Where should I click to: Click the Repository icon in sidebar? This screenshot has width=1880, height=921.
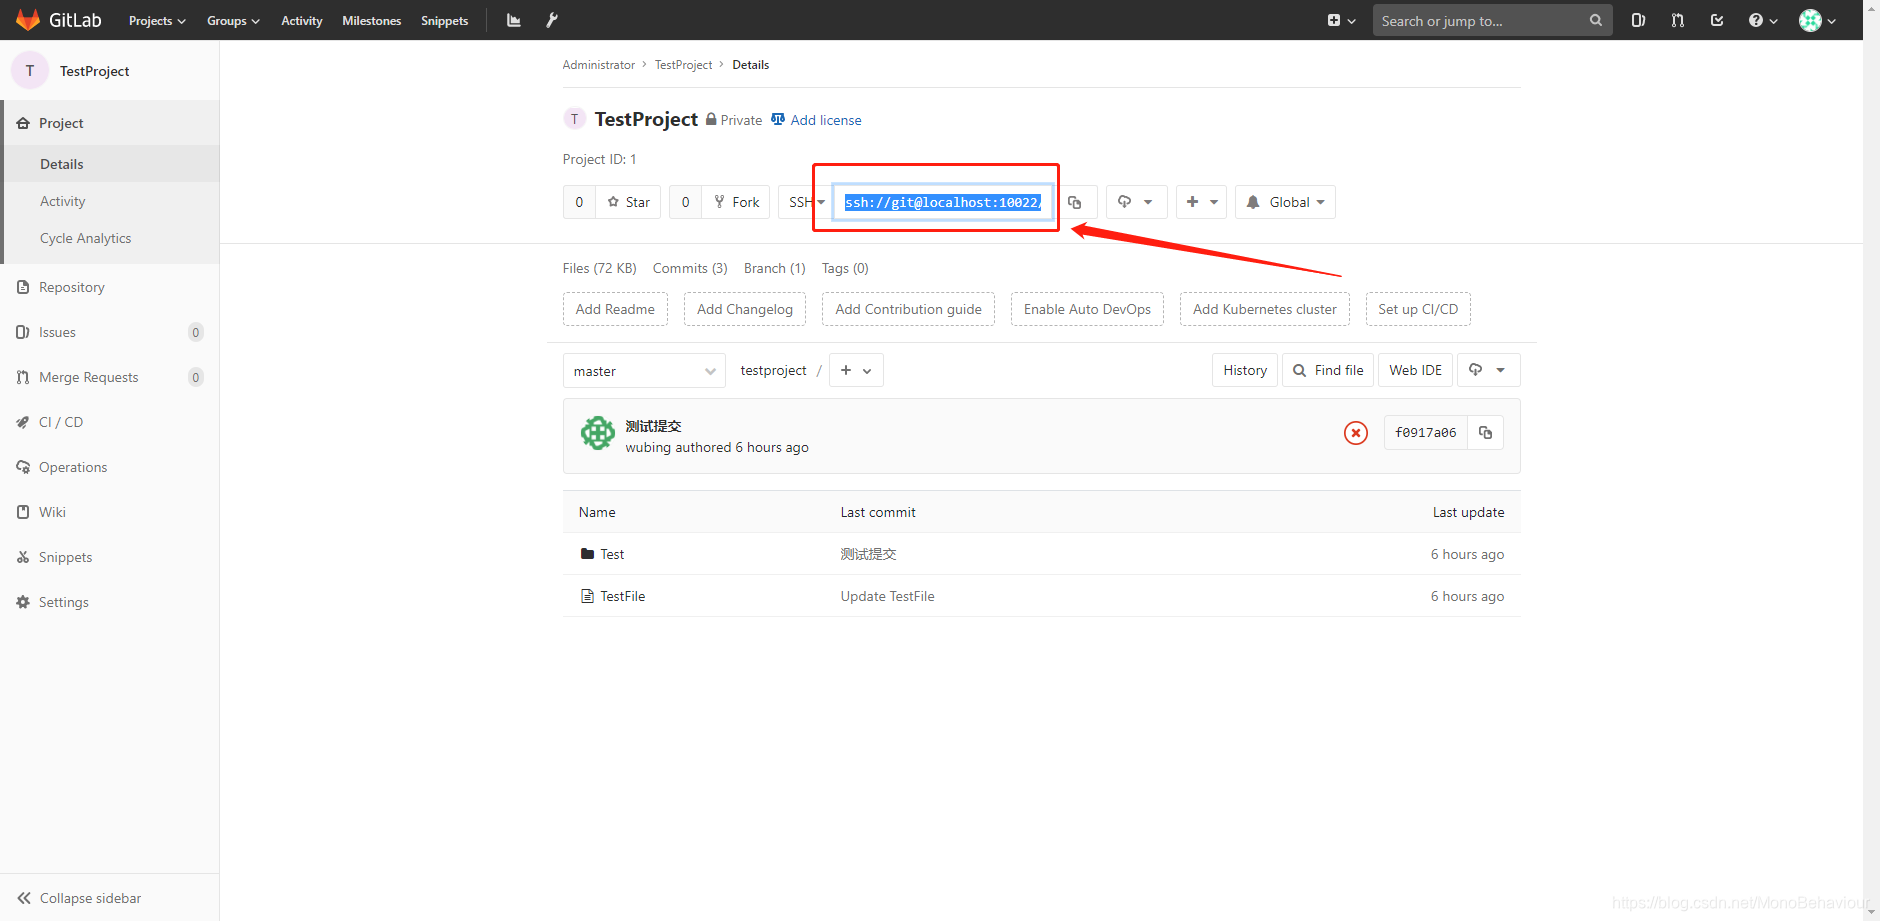pyautogui.click(x=23, y=287)
